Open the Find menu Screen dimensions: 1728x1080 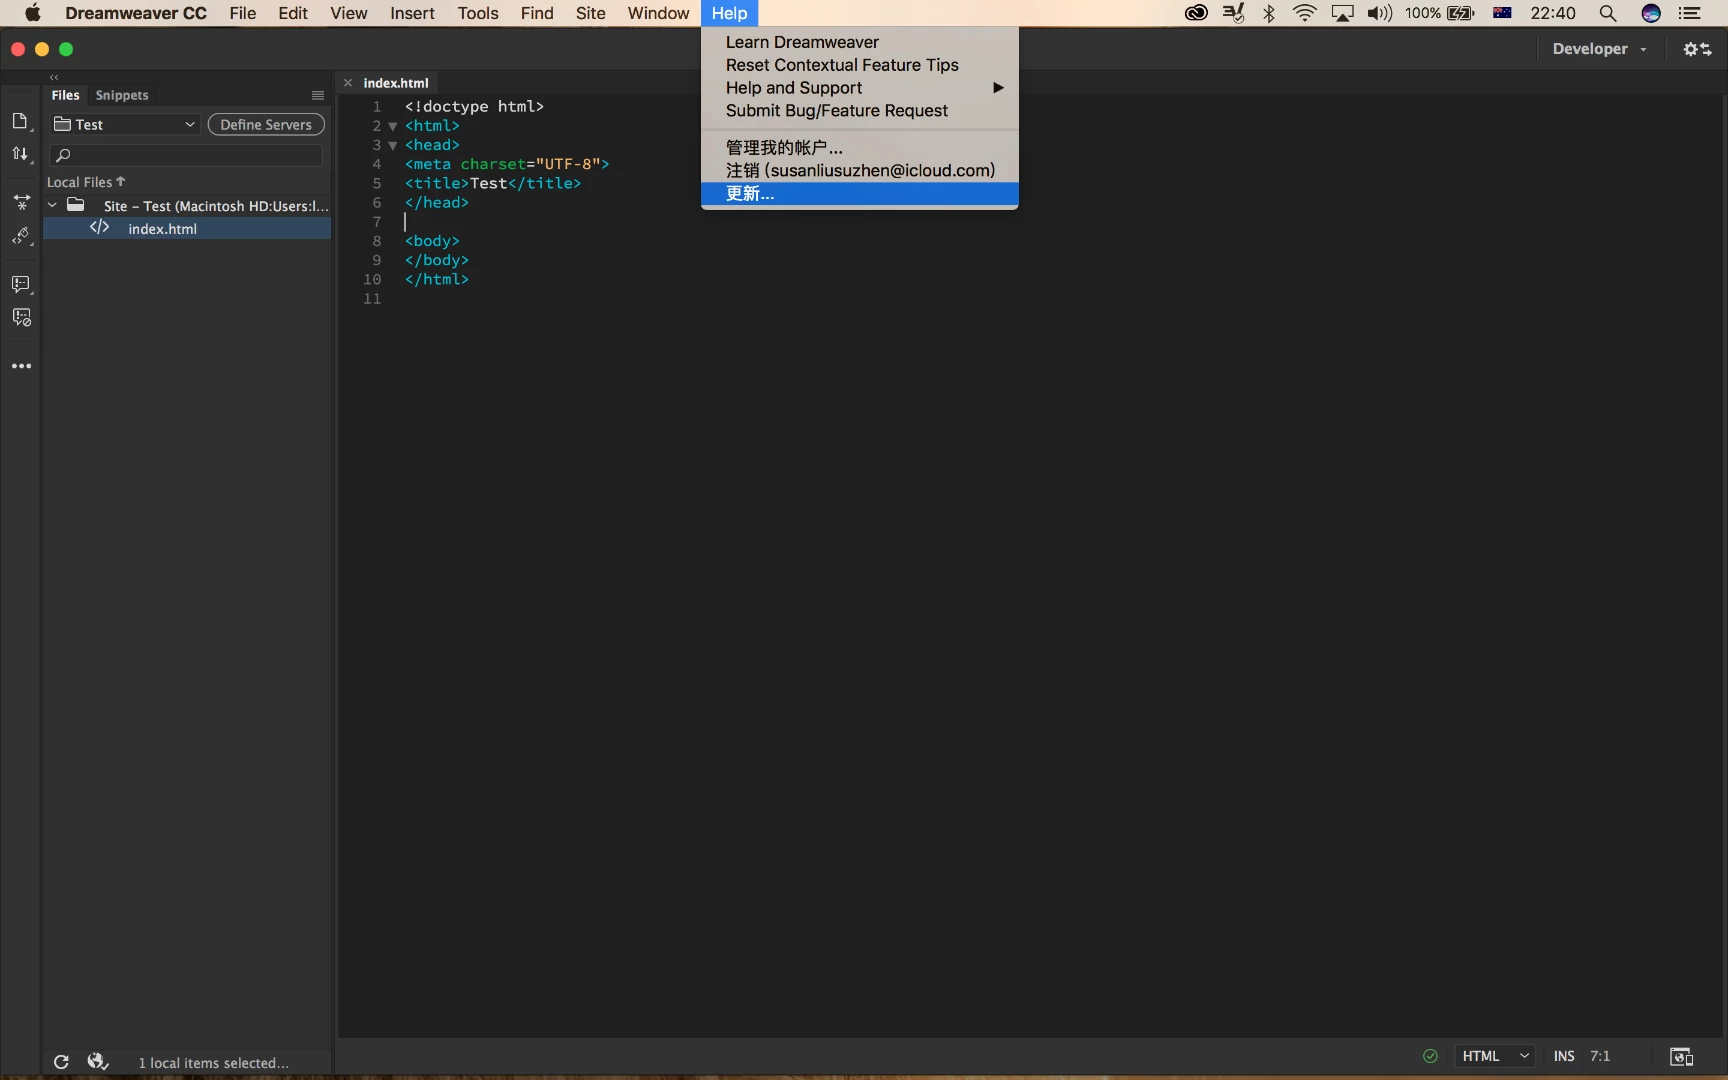[537, 13]
